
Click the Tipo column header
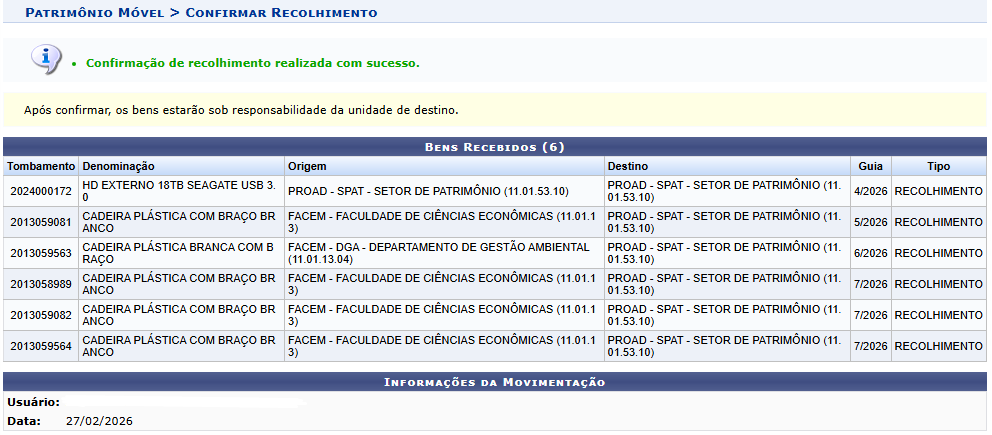(x=937, y=166)
